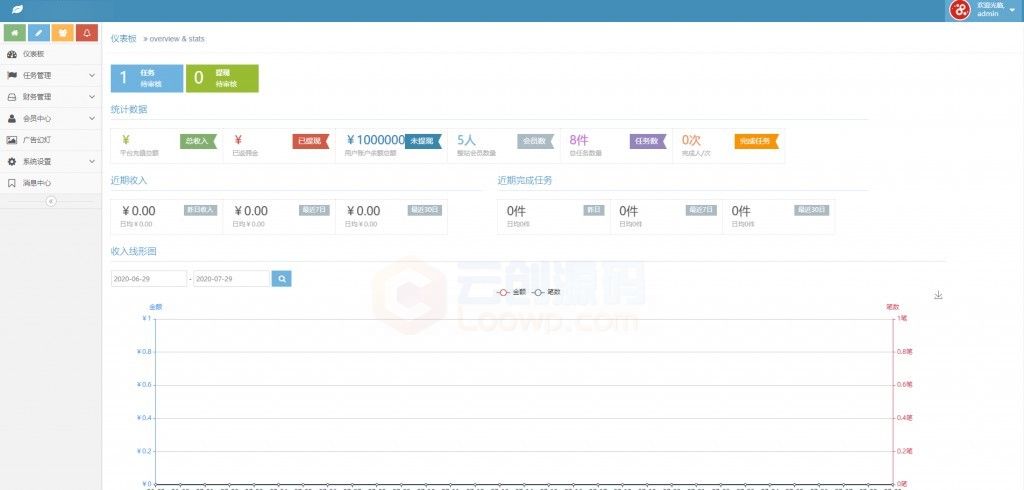Click the 最近7日 income badge
Image resolution: width=1024 pixels, height=490 pixels.
click(x=314, y=210)
